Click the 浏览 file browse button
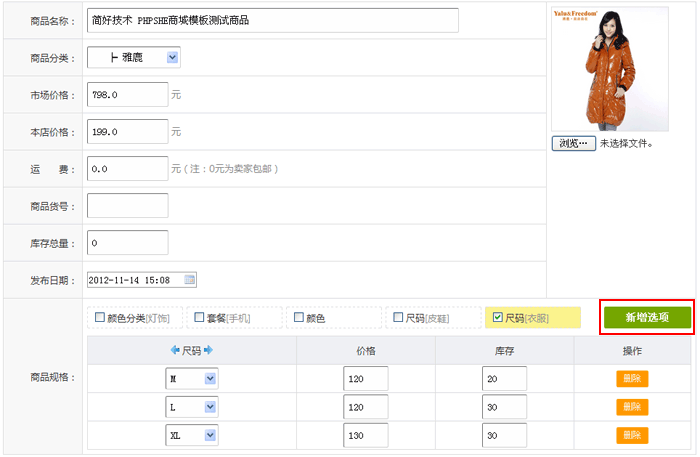700x457 pixels. pos(573,143)
